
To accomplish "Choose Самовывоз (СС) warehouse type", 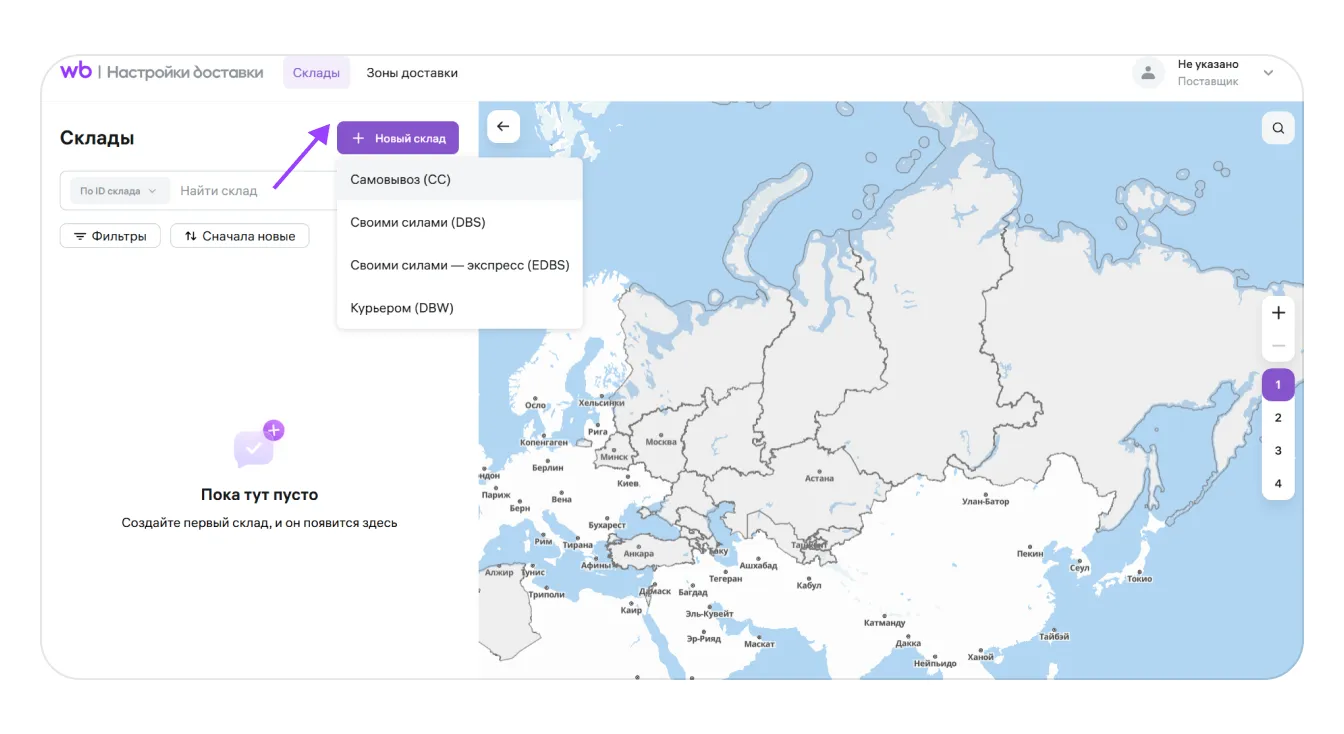I will [x=400, y=180].
